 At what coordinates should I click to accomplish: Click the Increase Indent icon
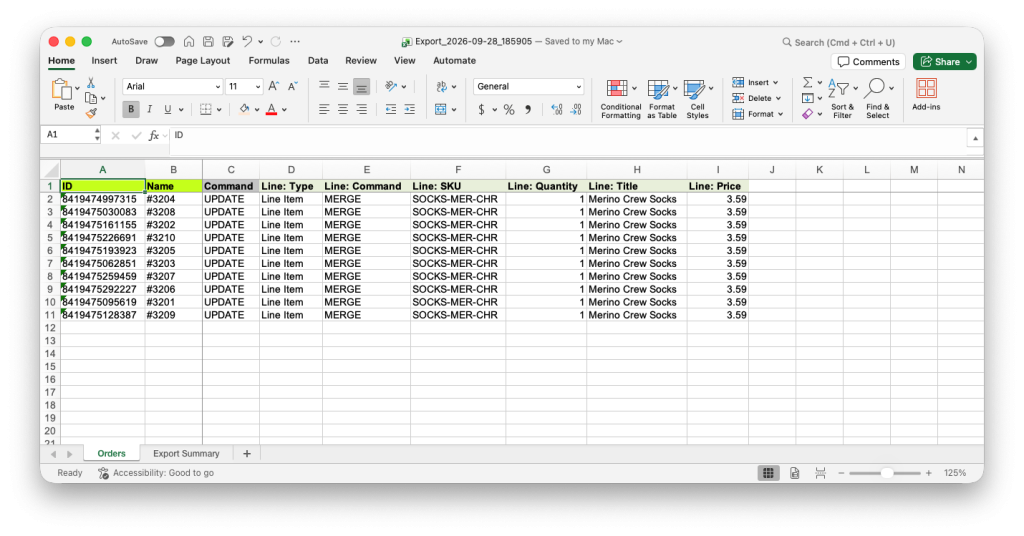pyautogui.click(x=409, y=110)
